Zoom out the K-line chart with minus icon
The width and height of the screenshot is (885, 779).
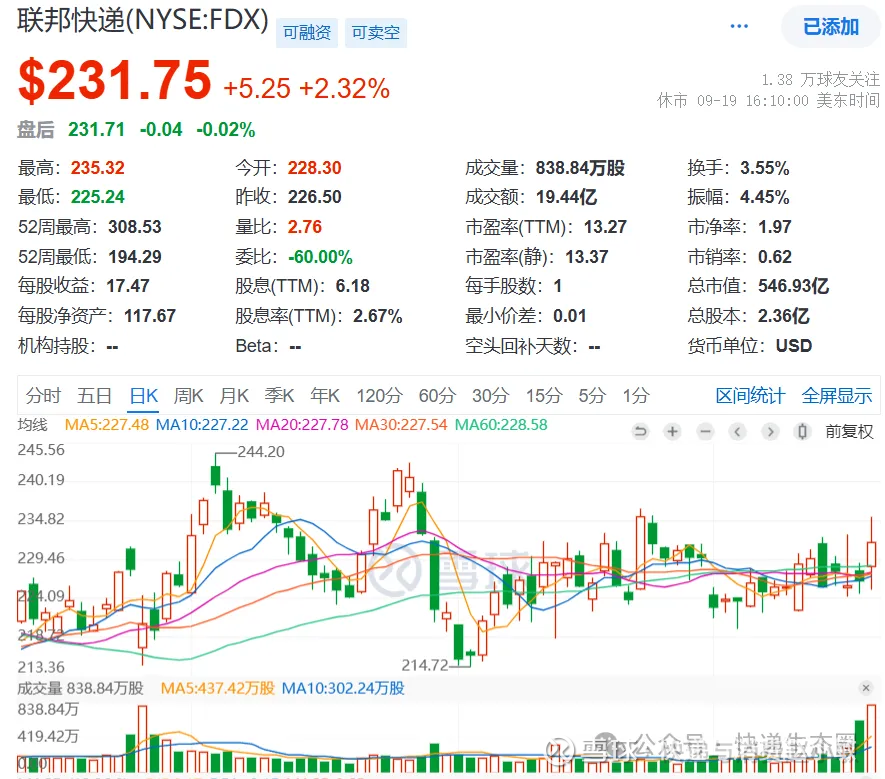[705, 432]
